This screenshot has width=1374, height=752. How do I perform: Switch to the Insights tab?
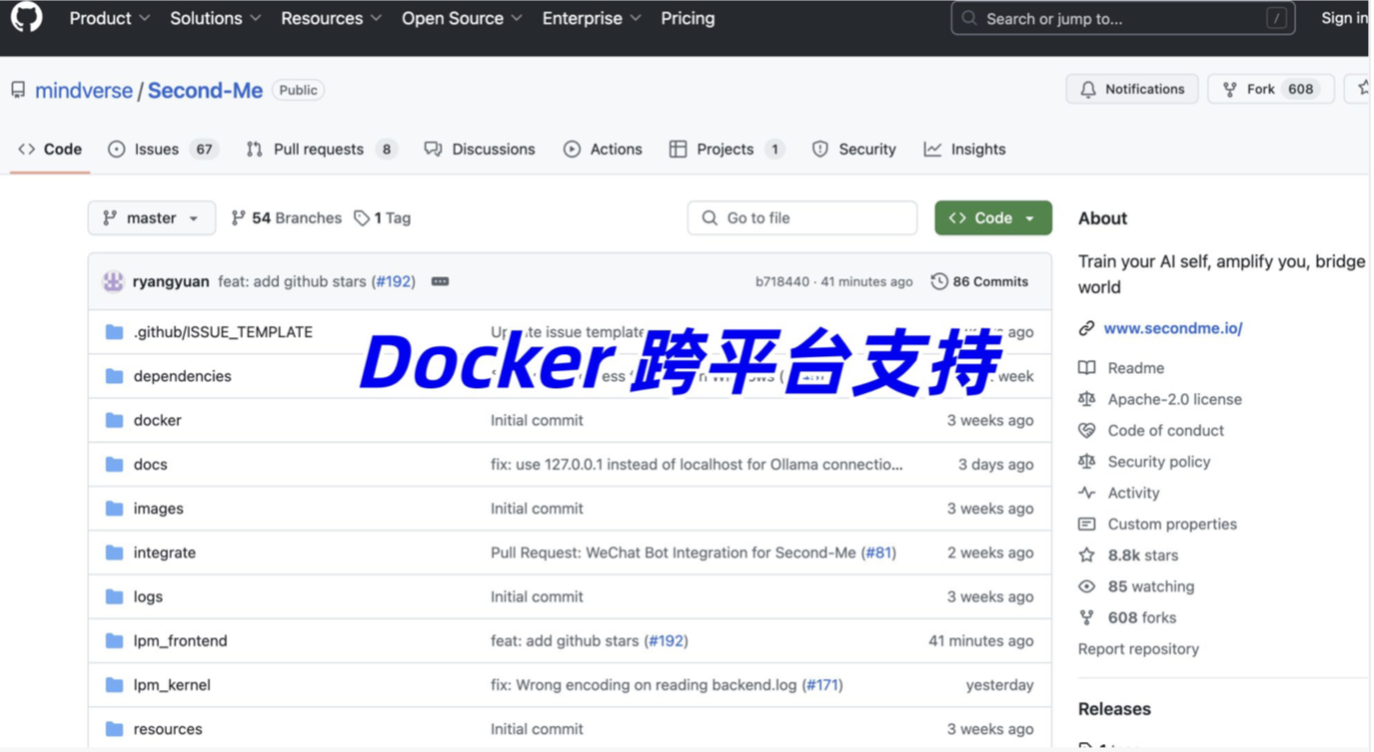click(965, 149)
